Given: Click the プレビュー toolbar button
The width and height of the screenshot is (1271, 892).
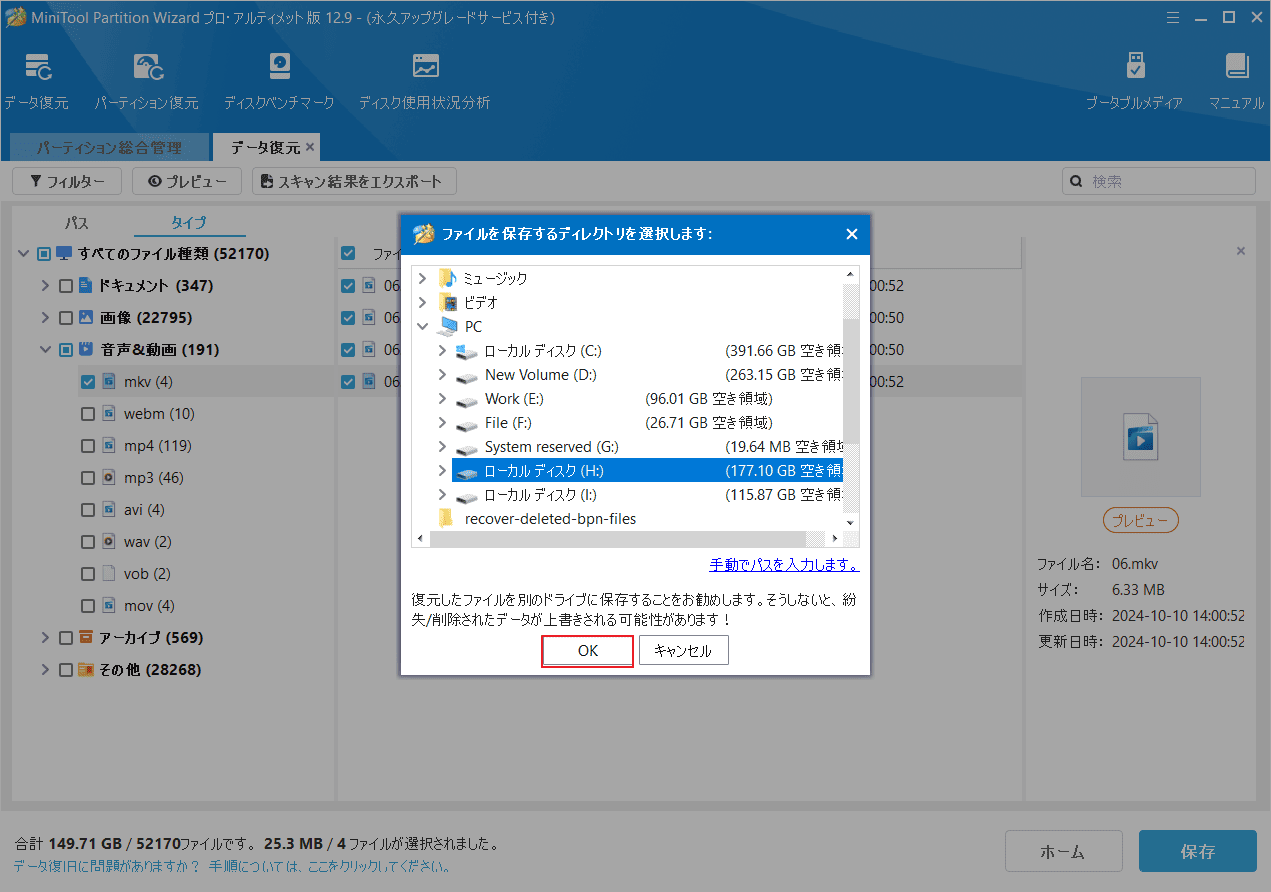Looking at the screenshot, I should [187, 181].
